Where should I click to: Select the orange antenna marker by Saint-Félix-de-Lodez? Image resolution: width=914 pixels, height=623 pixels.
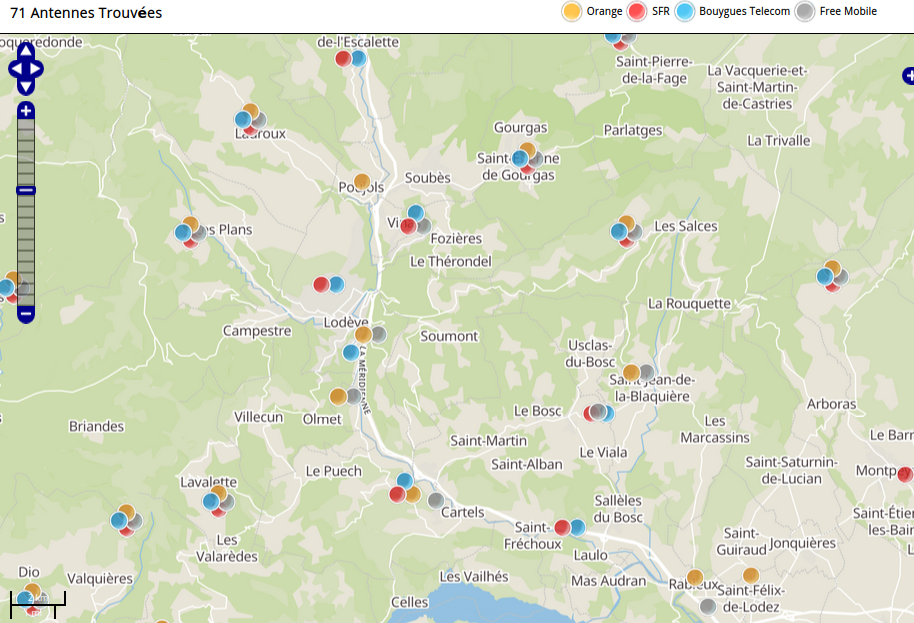point(751,575)
